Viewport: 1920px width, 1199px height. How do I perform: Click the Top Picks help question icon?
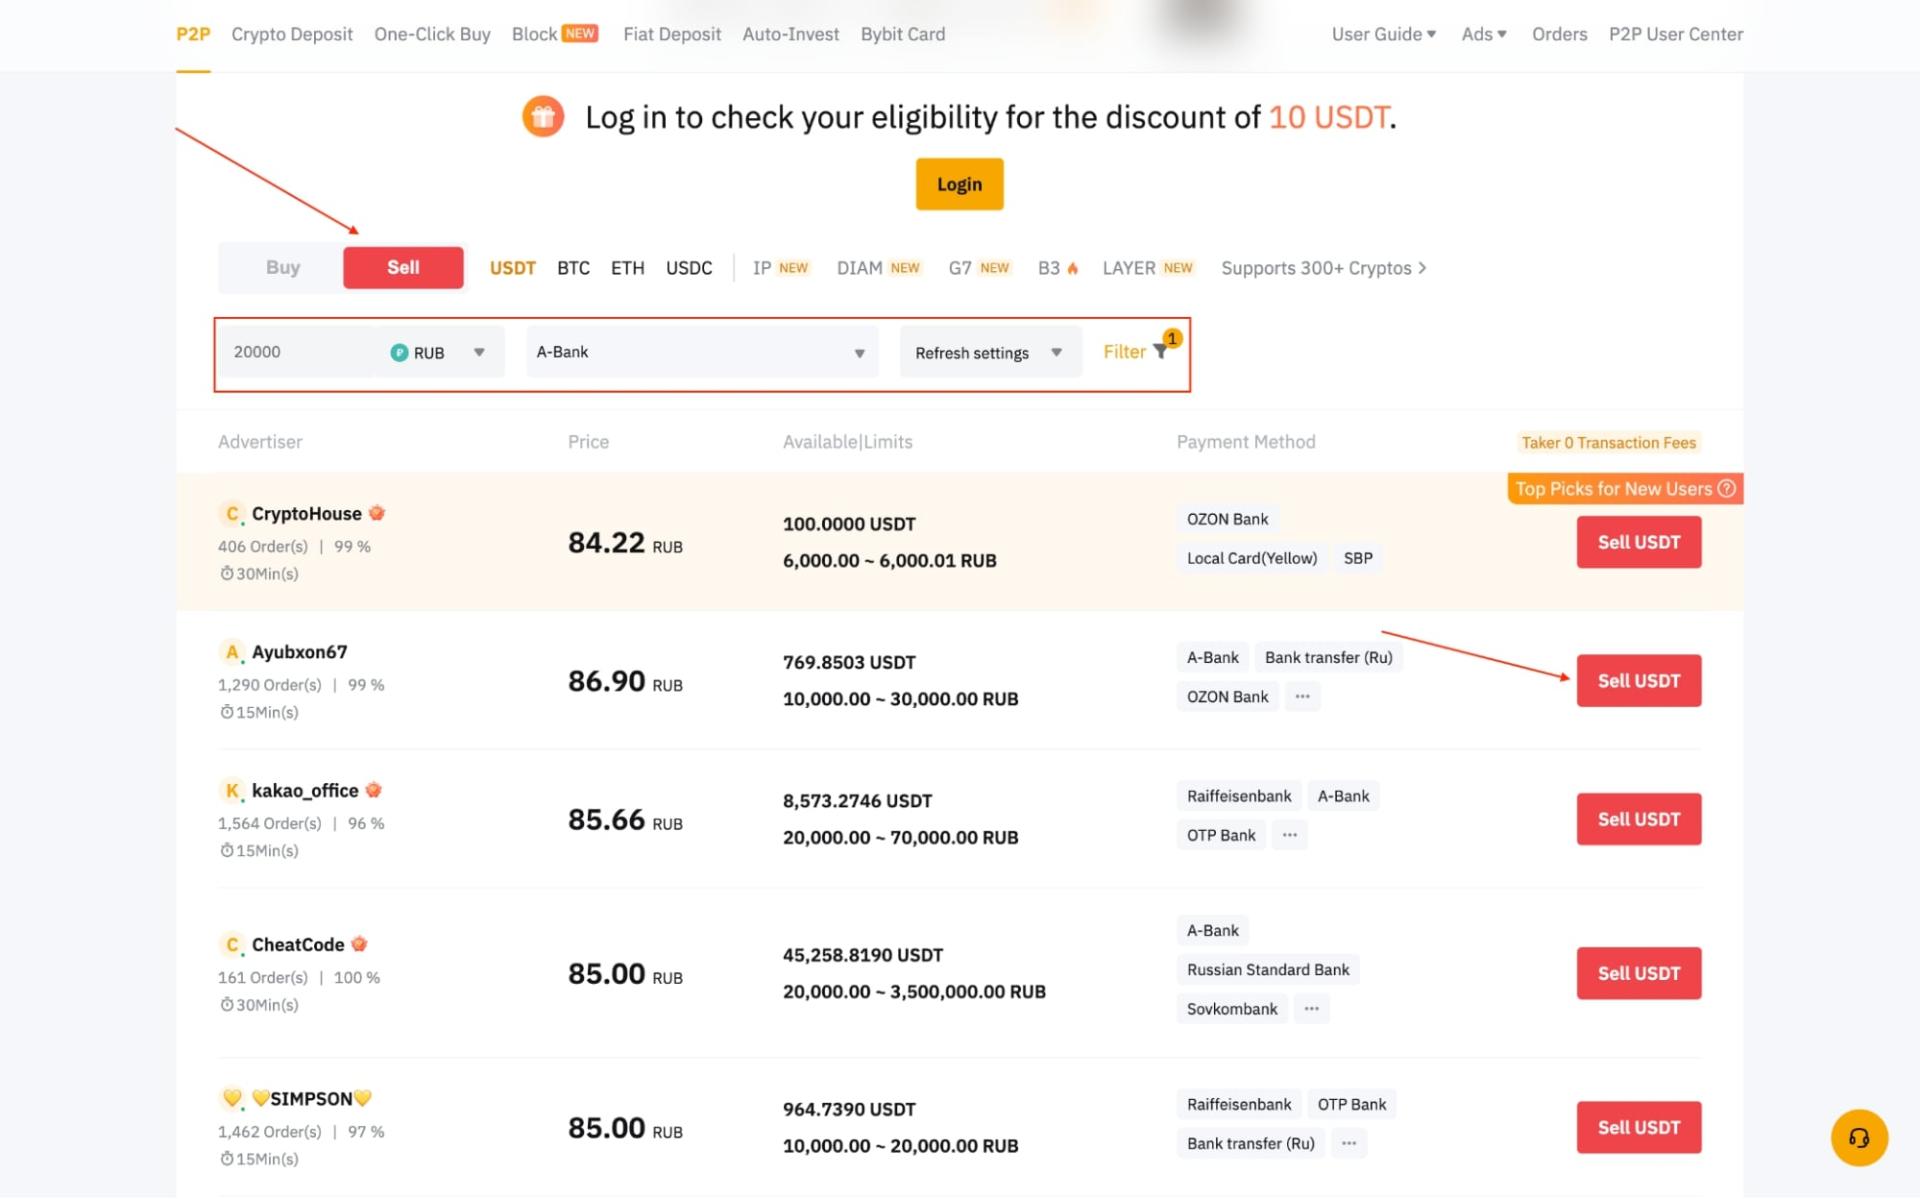pyautogui.click(x=1726, y=489)
